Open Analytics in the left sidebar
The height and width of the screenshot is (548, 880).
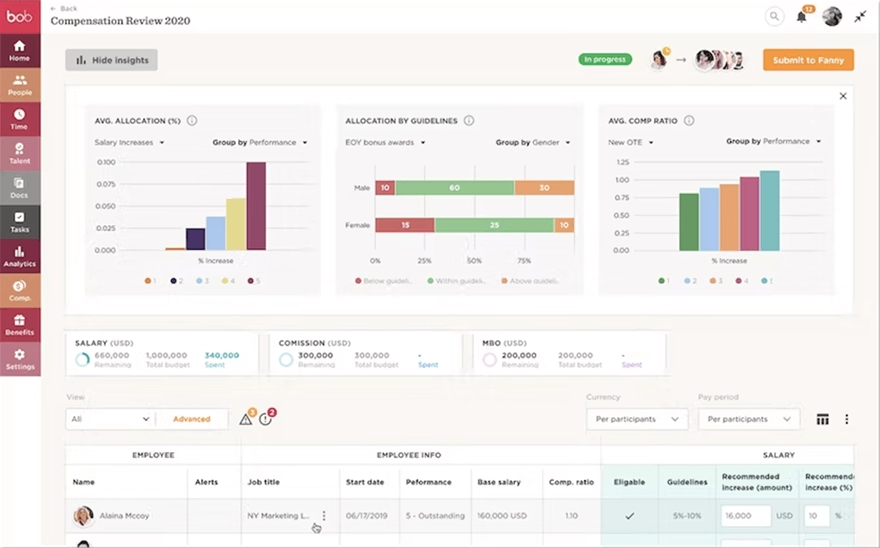point(20,256)
